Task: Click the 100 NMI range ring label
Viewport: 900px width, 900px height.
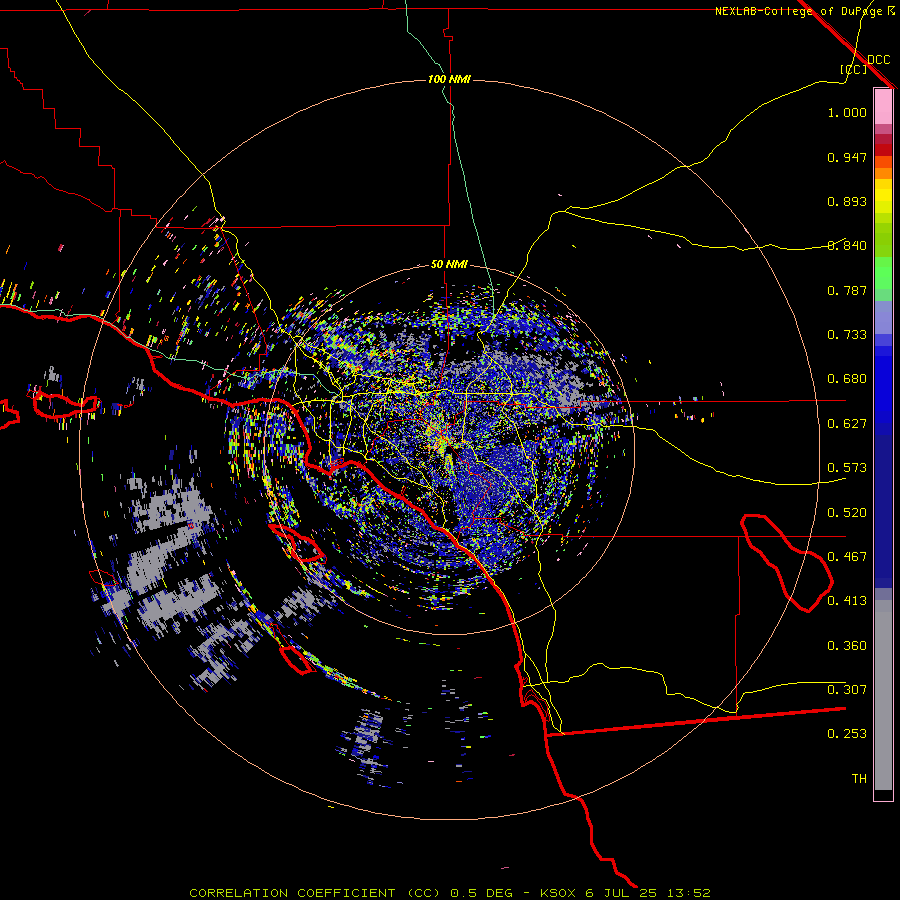Action: click(449, 79)
